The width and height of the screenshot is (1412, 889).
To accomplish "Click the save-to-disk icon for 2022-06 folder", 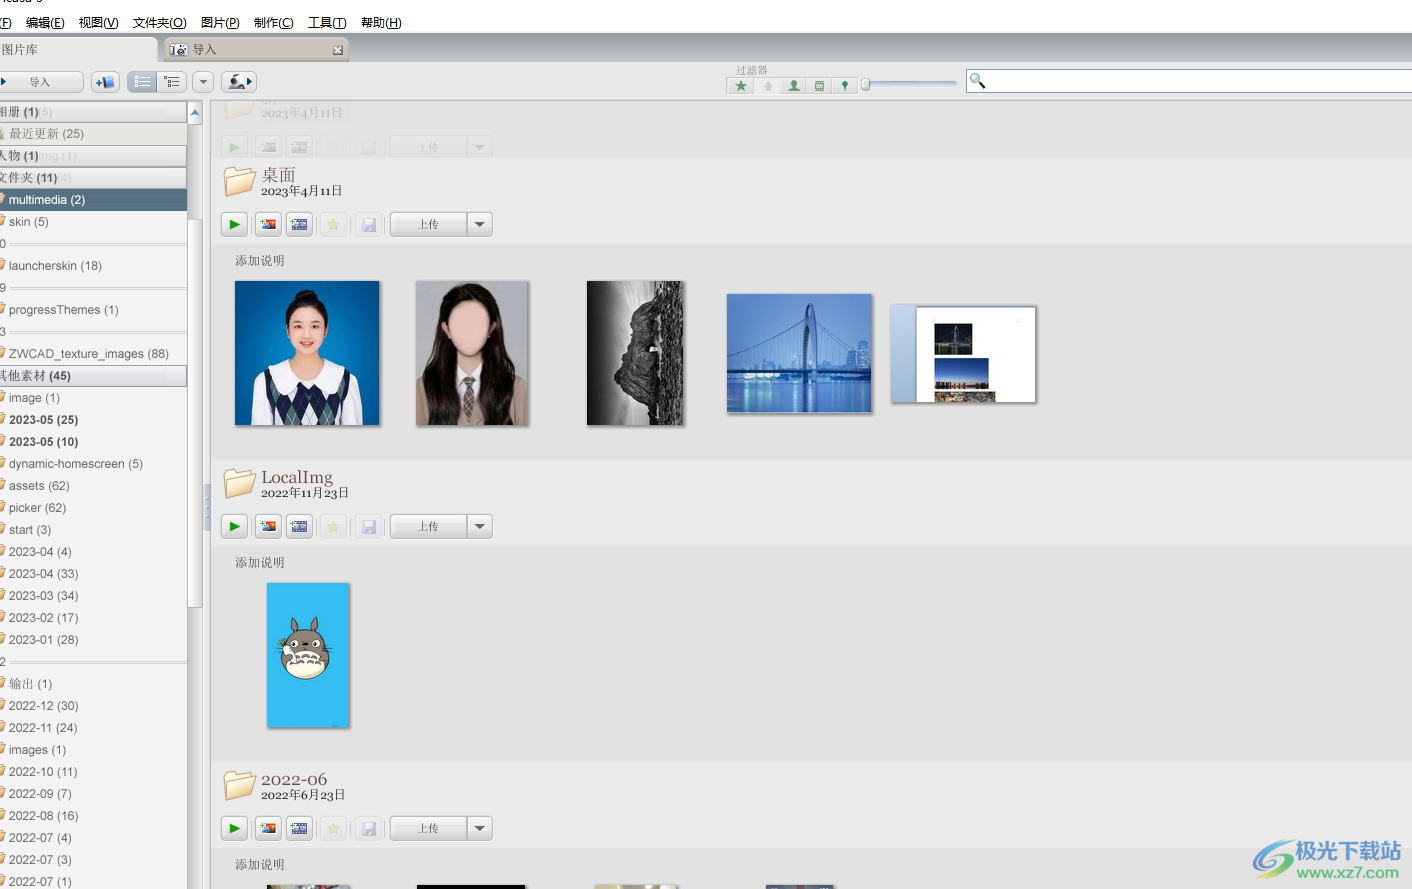I will tap(369, 829).
